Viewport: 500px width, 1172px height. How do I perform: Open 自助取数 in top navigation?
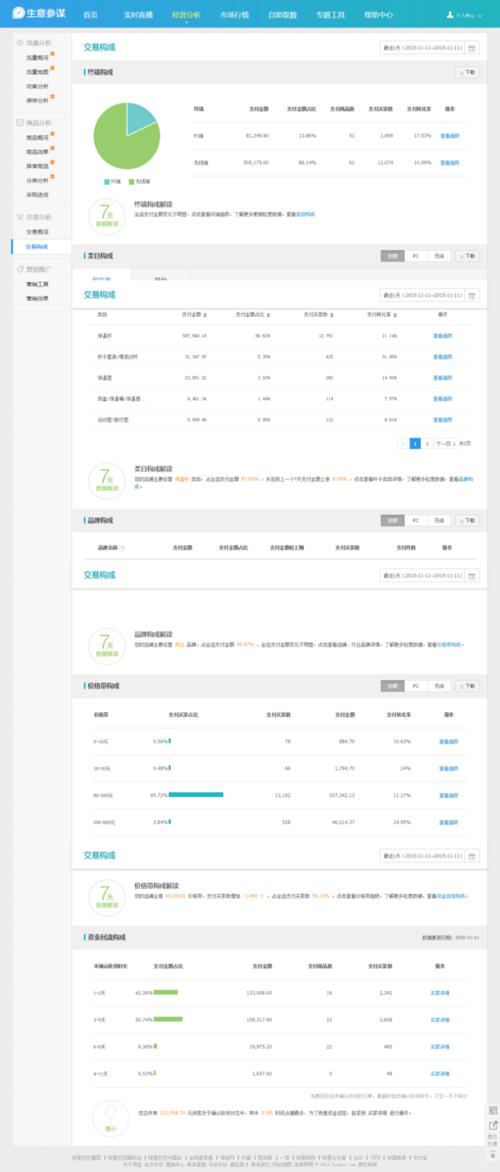pyautogui.click(x=282, y=14)
